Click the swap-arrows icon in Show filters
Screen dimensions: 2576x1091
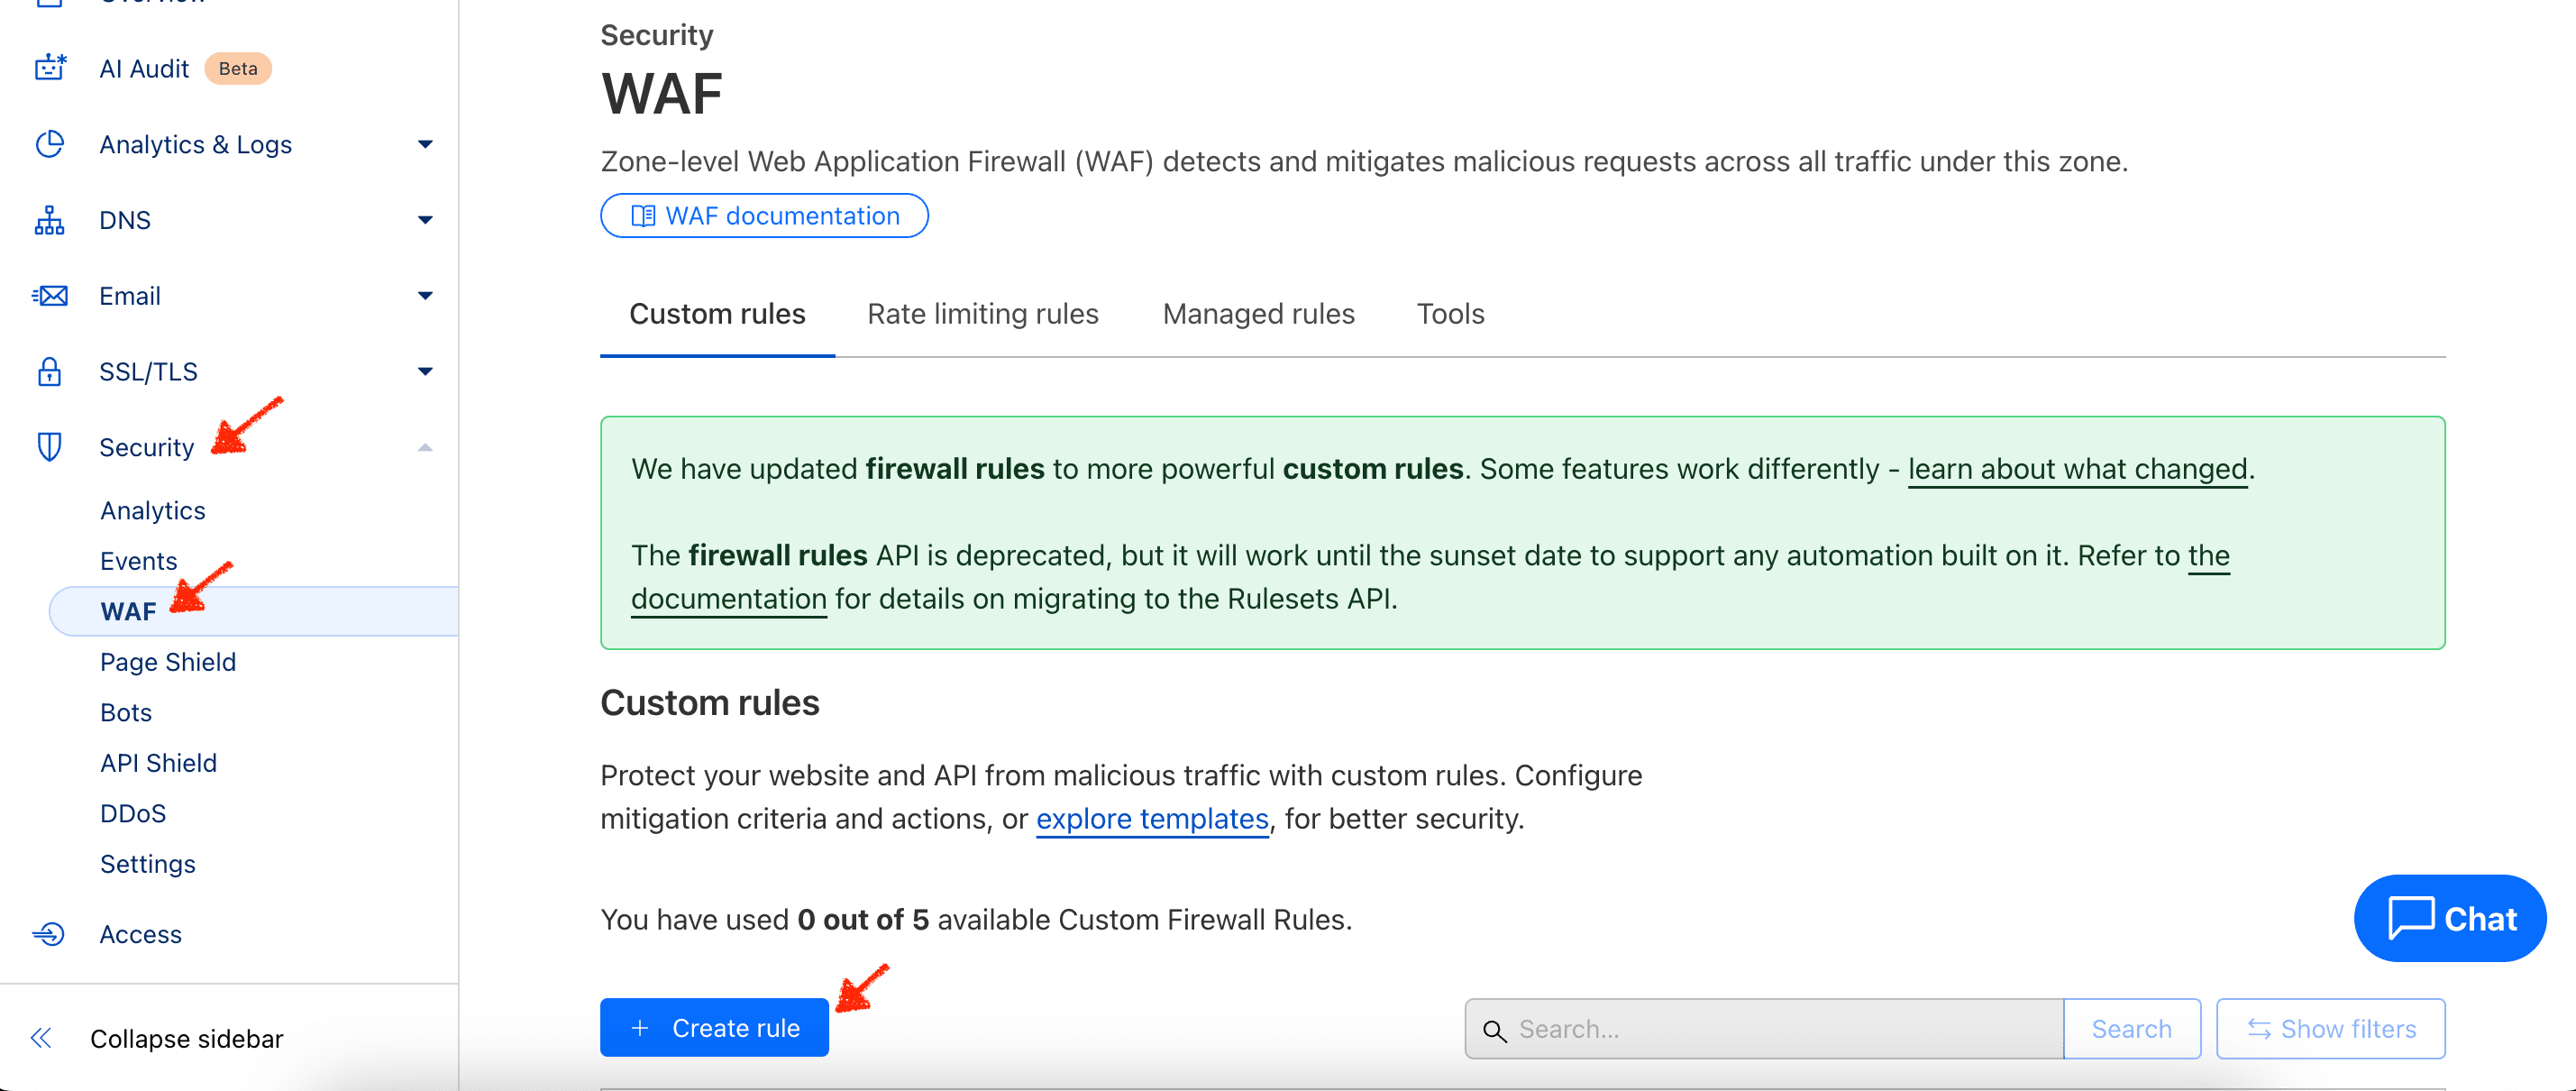pos(2259,1029)
